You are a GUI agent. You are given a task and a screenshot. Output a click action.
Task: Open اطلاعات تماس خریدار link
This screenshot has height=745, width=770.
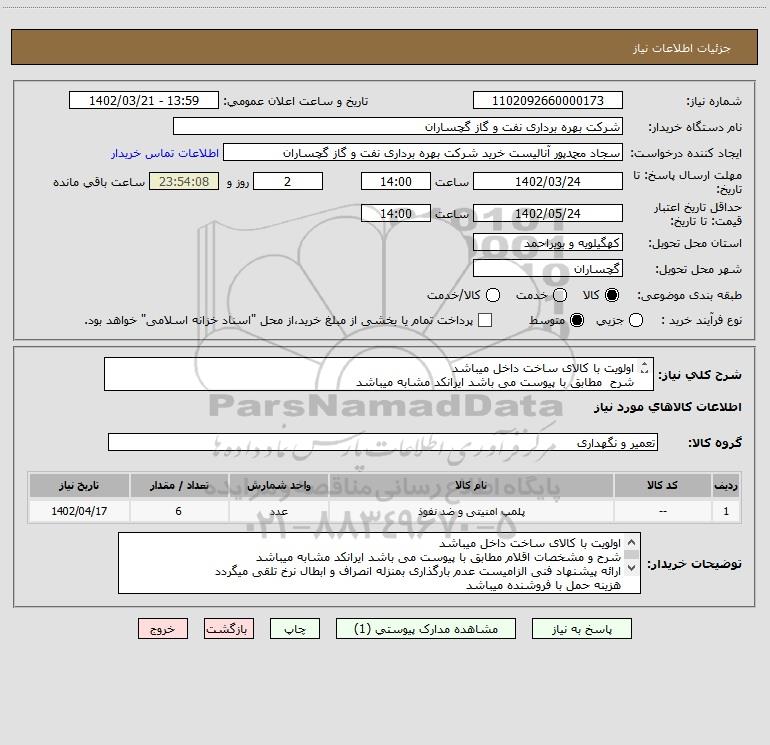tap(165, 153)
